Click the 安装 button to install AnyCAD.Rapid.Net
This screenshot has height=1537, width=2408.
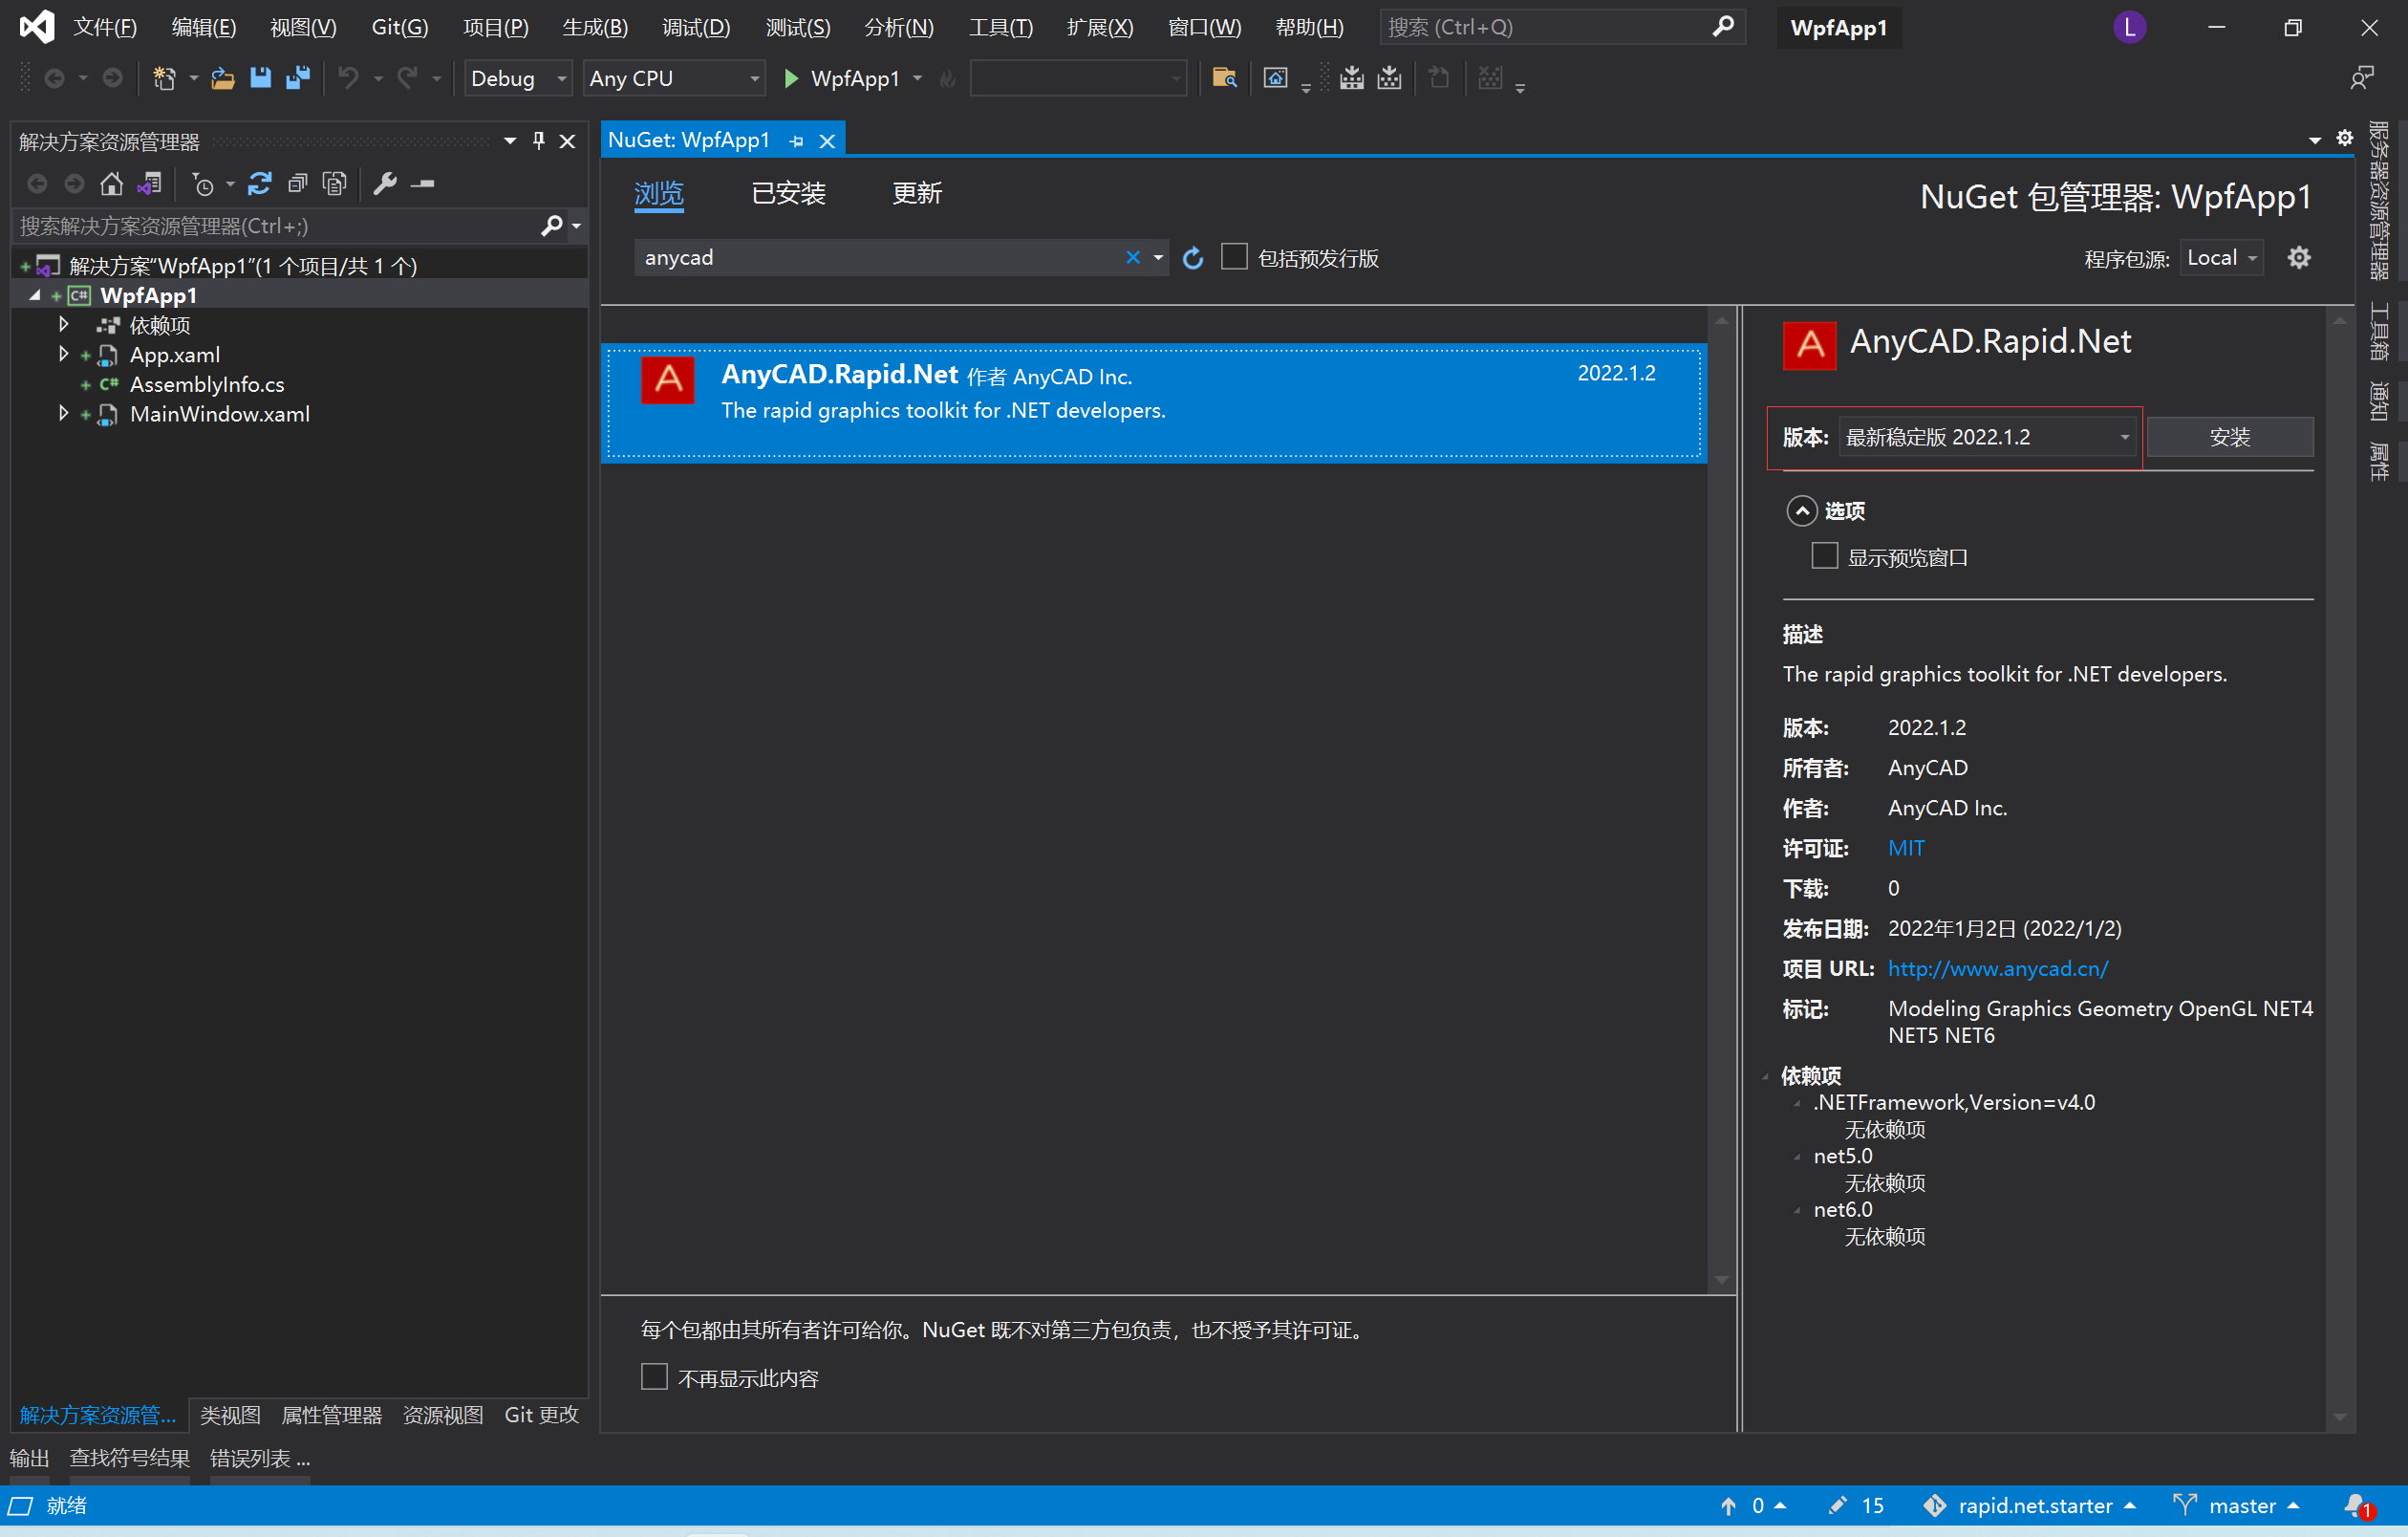click(2231, 437)
